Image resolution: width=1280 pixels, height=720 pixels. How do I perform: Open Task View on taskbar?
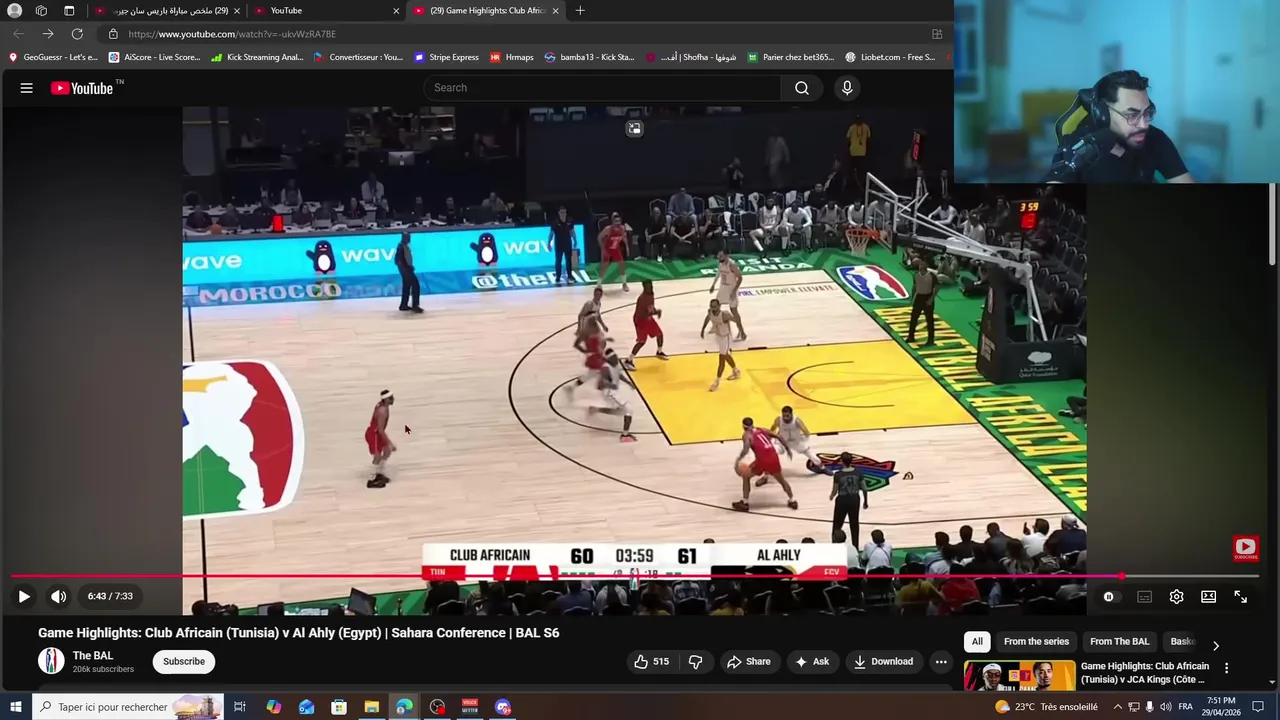(240, 707)
